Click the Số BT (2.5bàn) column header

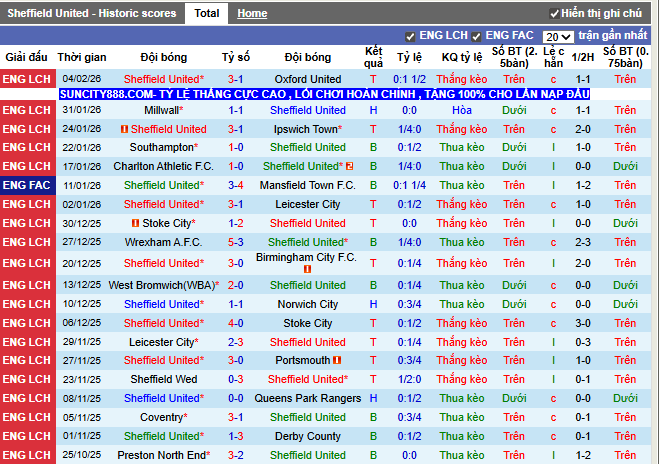pos(514,57)
